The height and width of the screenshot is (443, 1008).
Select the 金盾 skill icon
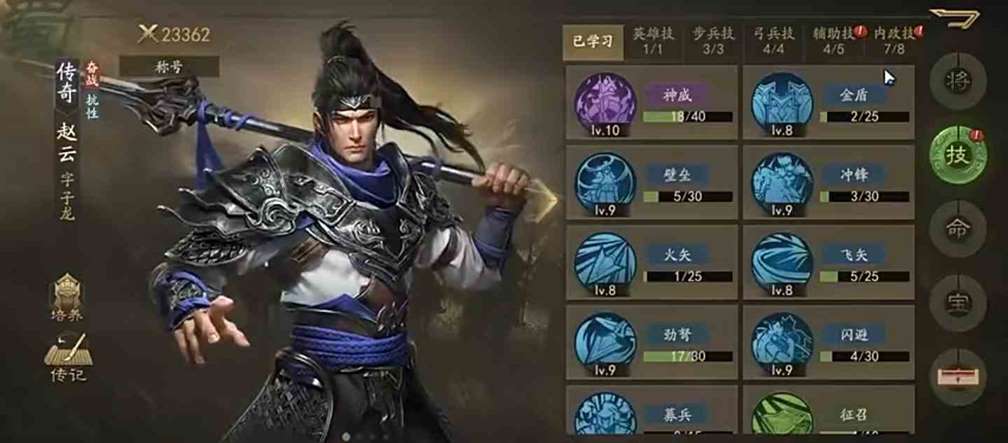click(782, 101)
